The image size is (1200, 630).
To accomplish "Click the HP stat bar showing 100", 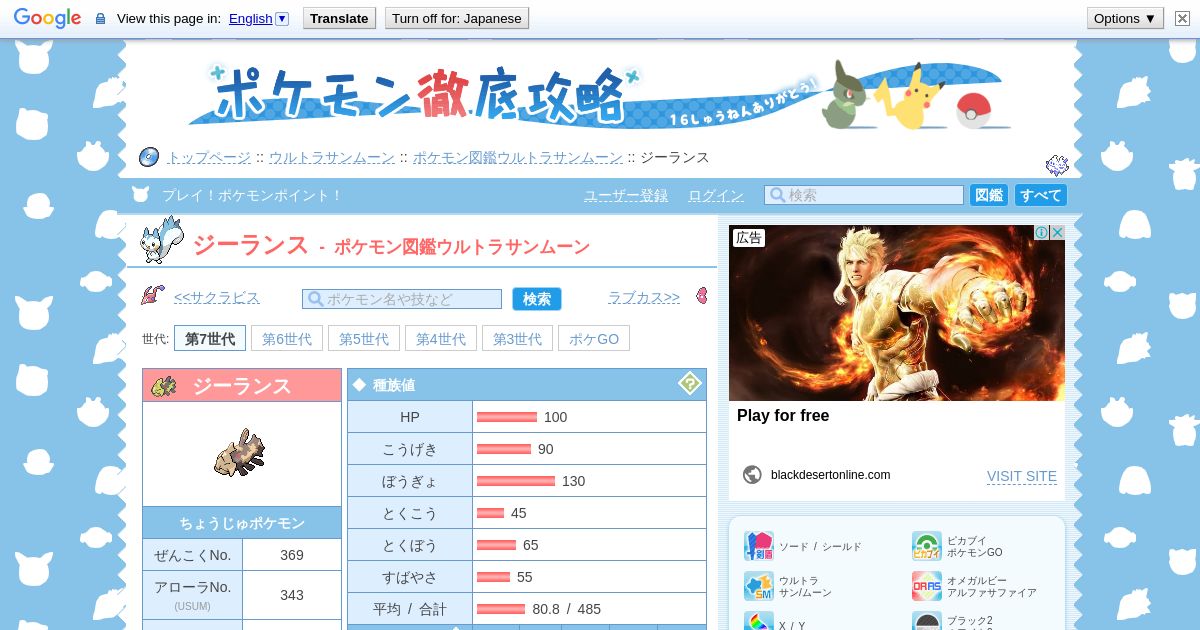I will [x=507, y=417].
